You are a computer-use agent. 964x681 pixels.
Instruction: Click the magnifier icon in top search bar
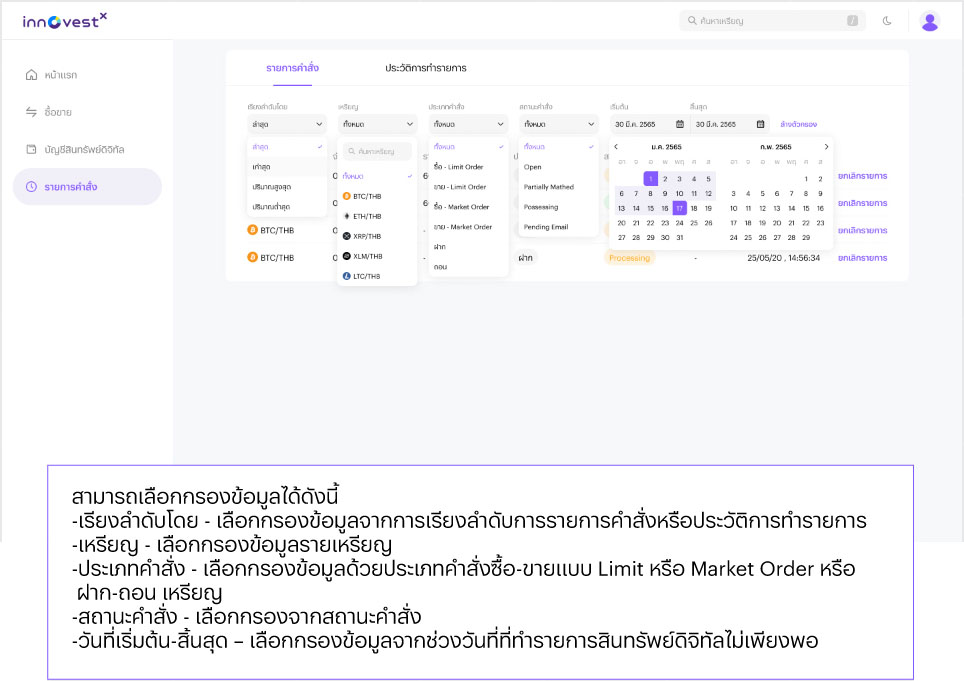tap(692, 20)
